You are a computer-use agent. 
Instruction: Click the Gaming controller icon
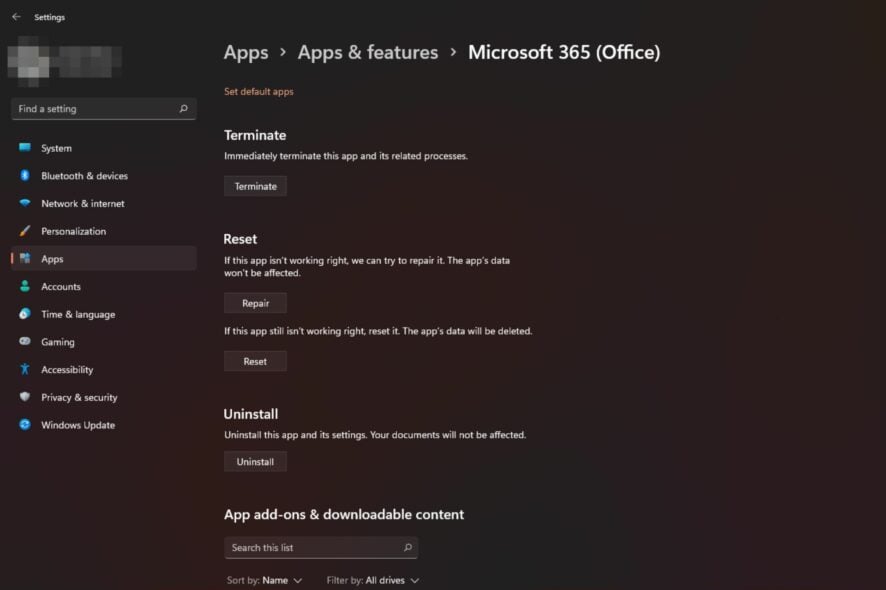coord(25,341)
